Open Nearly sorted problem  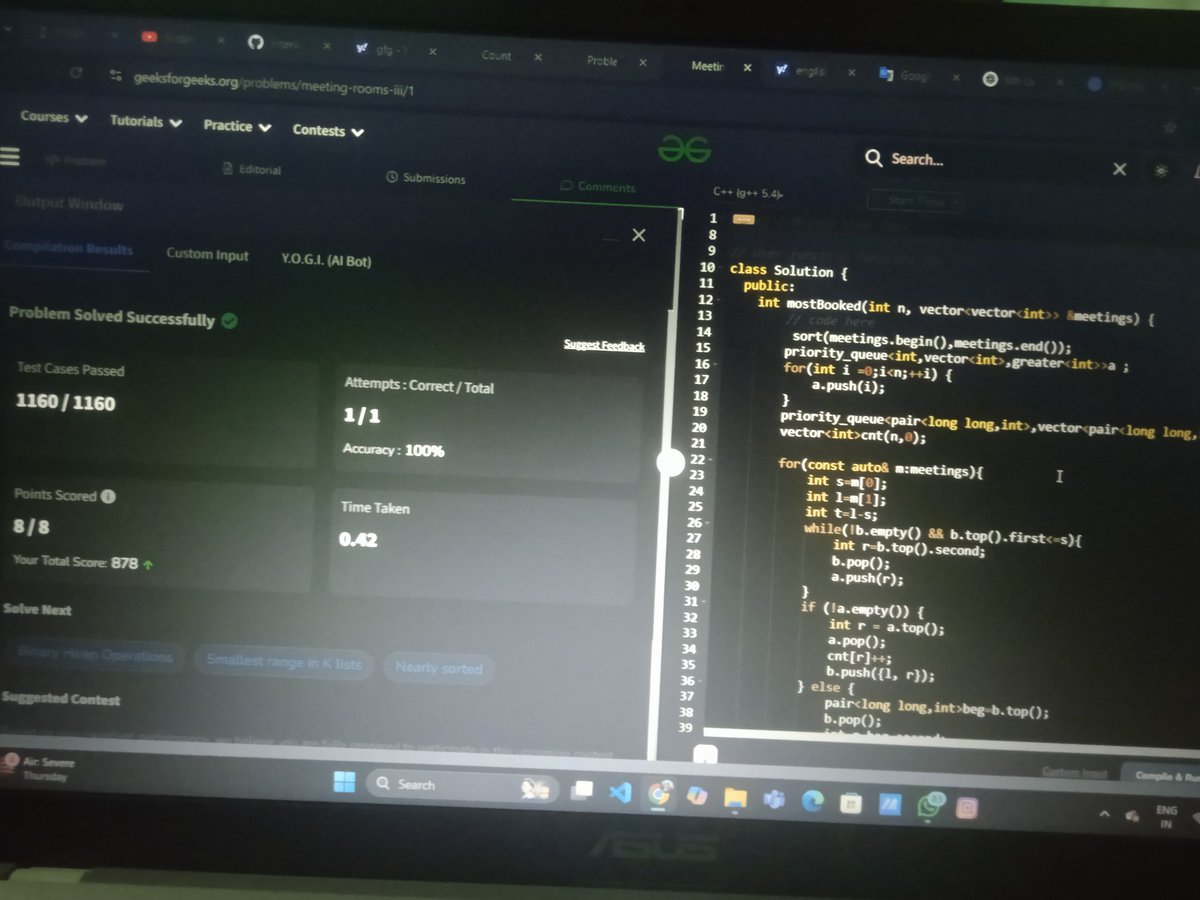439,667
